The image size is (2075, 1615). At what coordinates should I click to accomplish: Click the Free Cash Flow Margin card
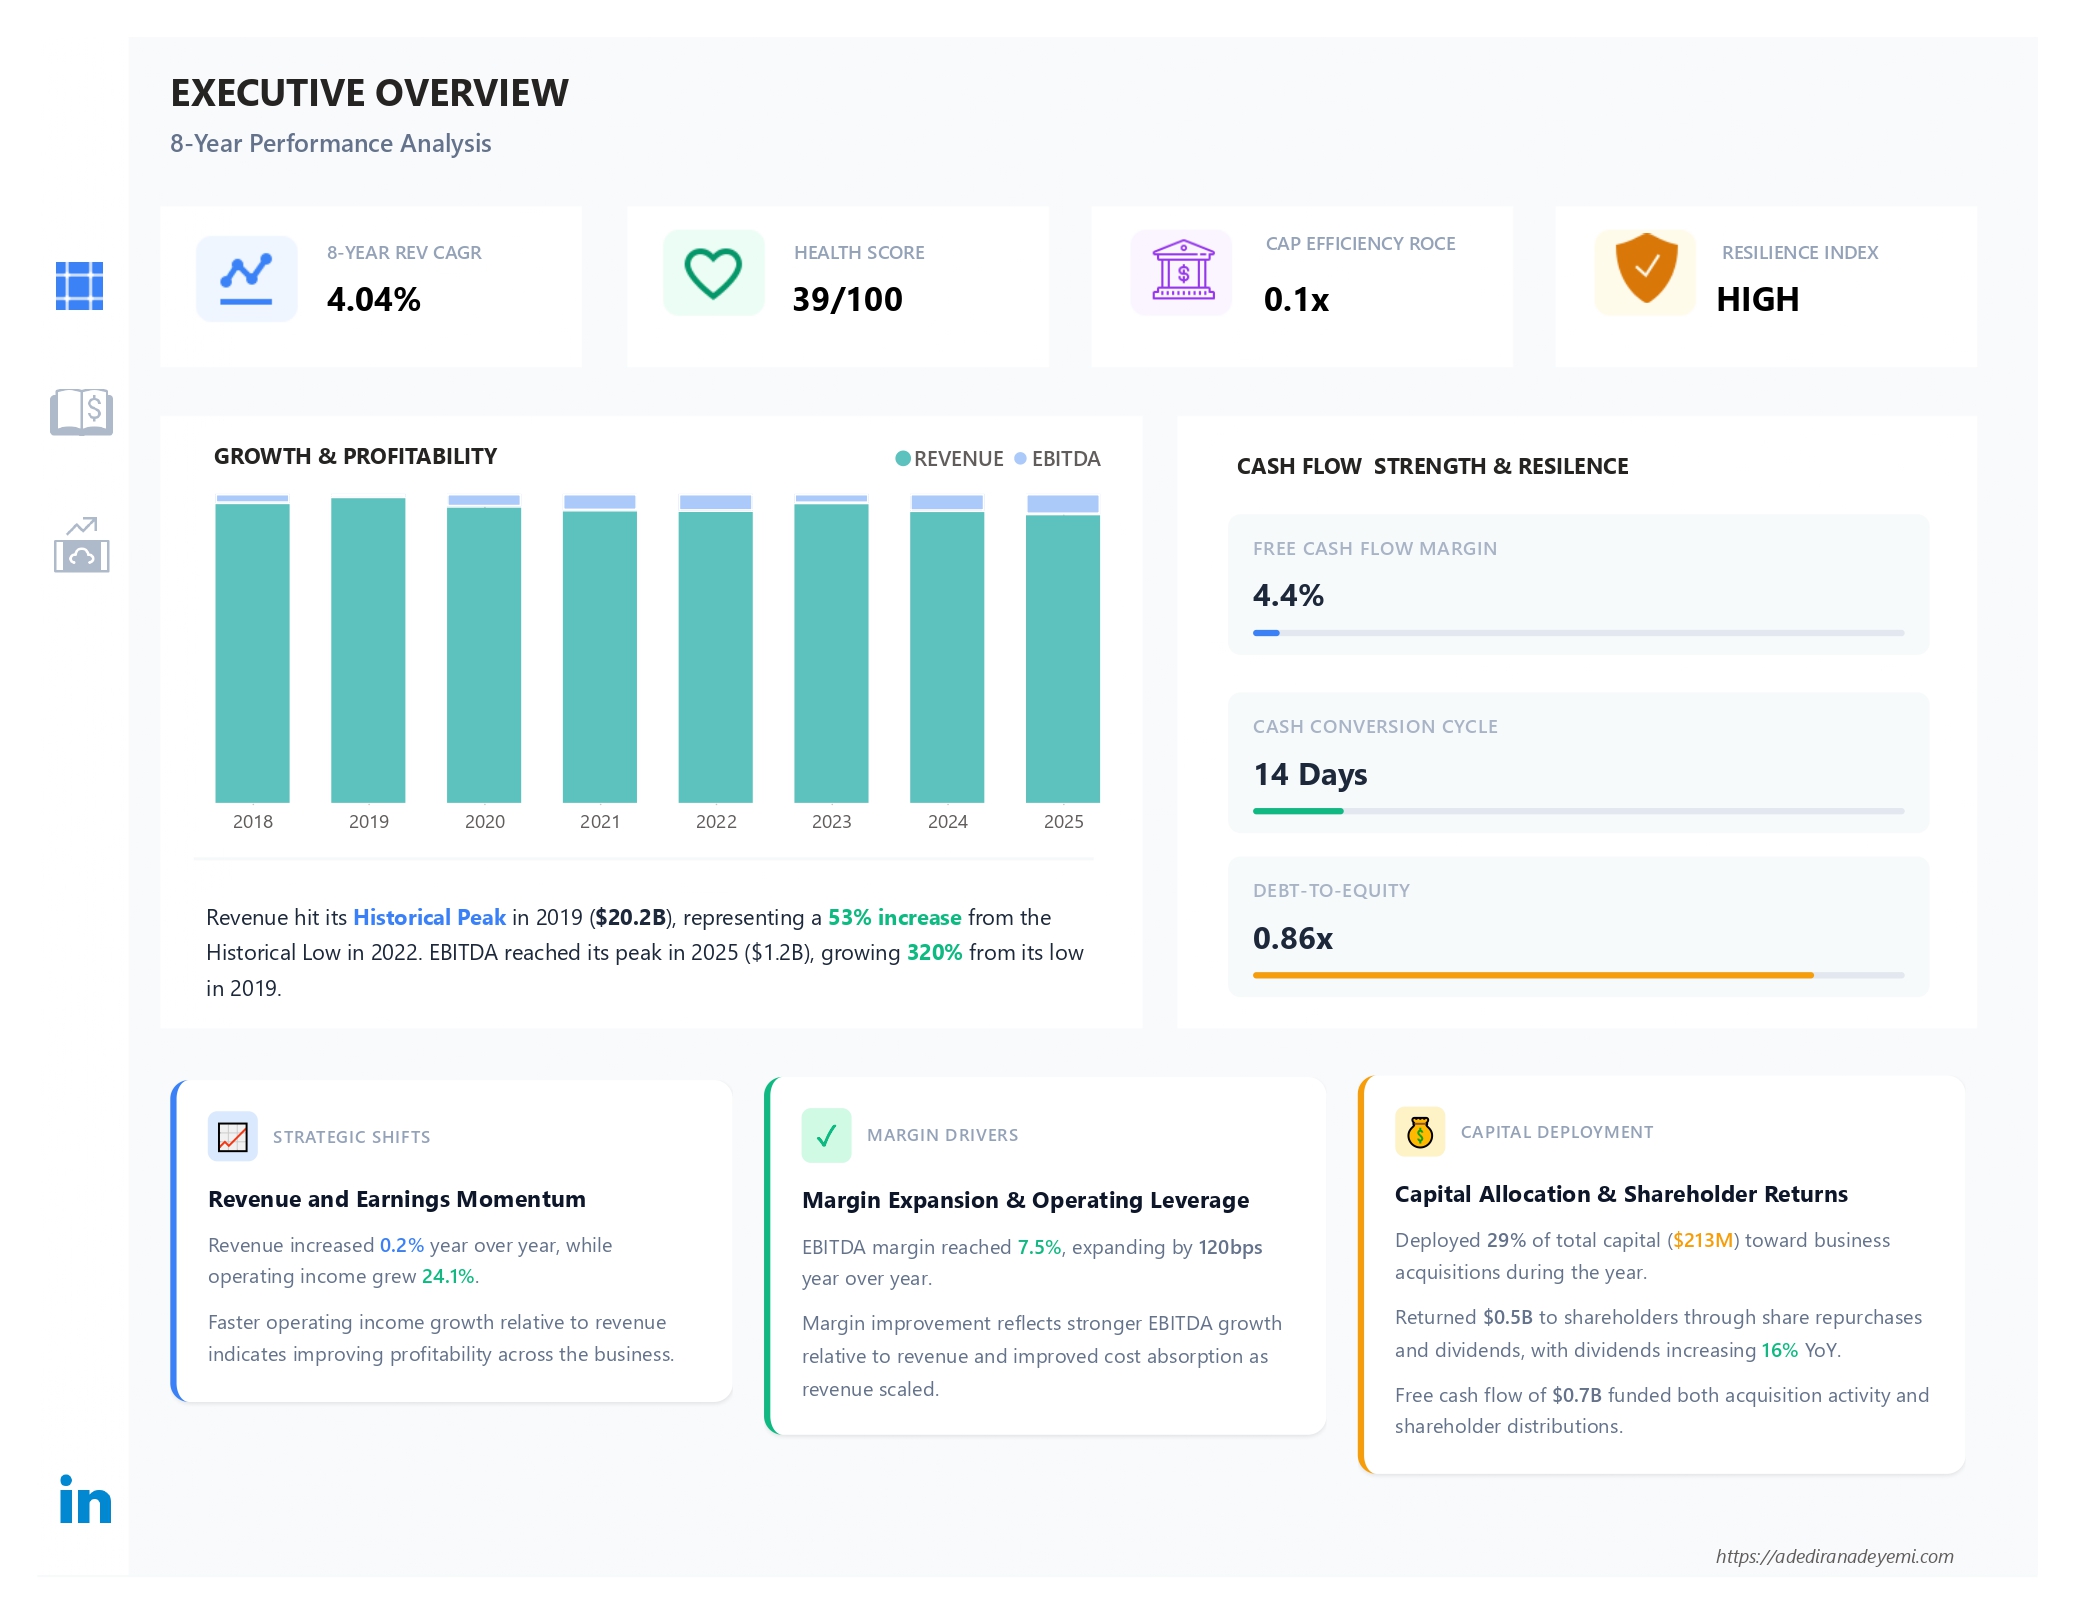(1578, 584)
